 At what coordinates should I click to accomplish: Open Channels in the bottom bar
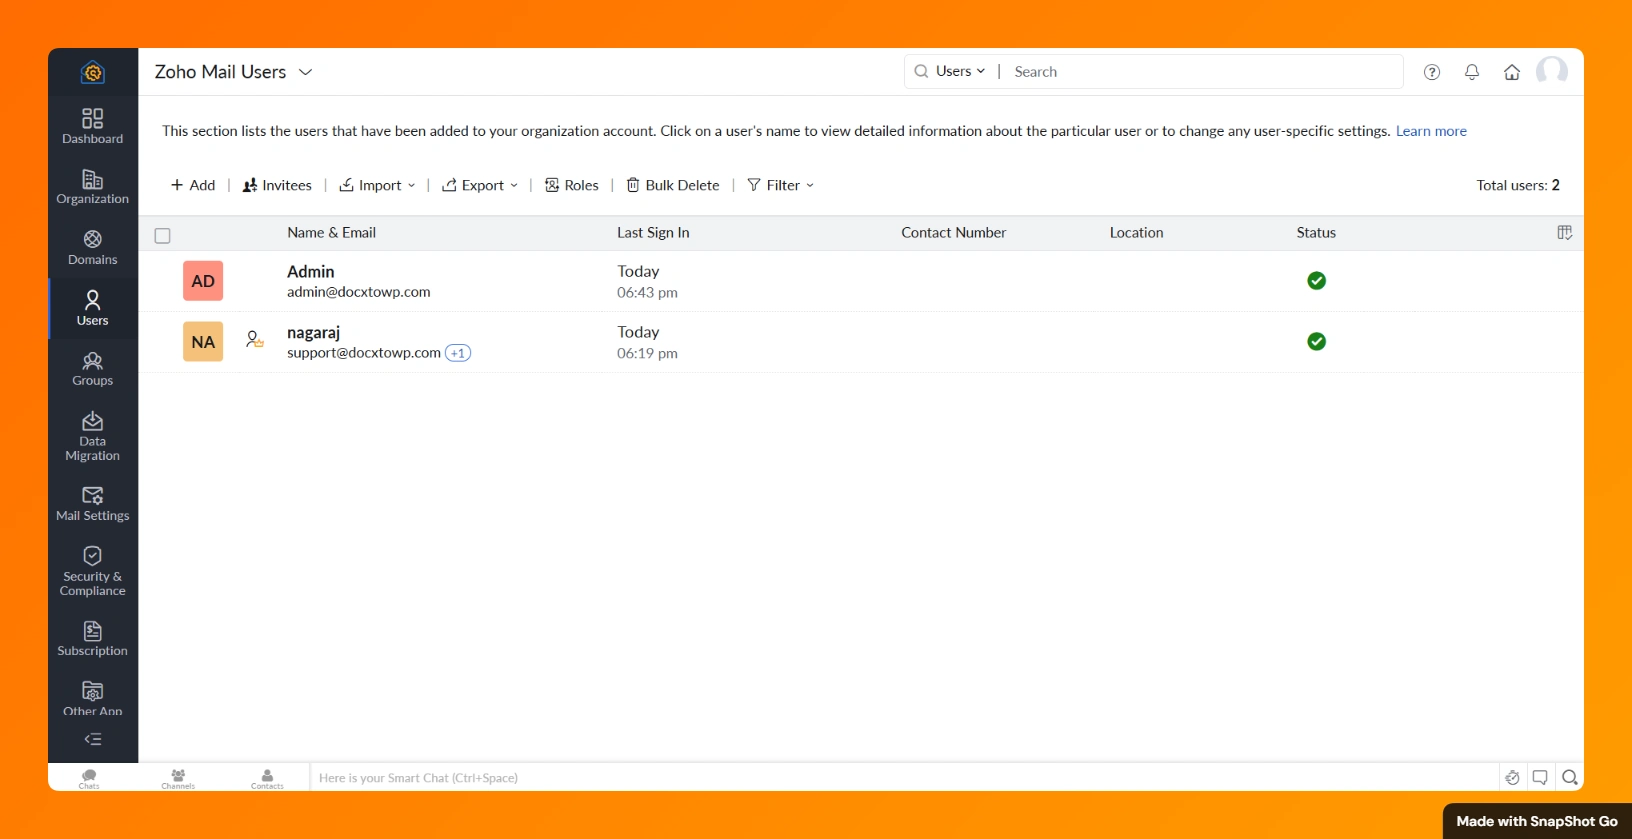[x=178, y=779]
